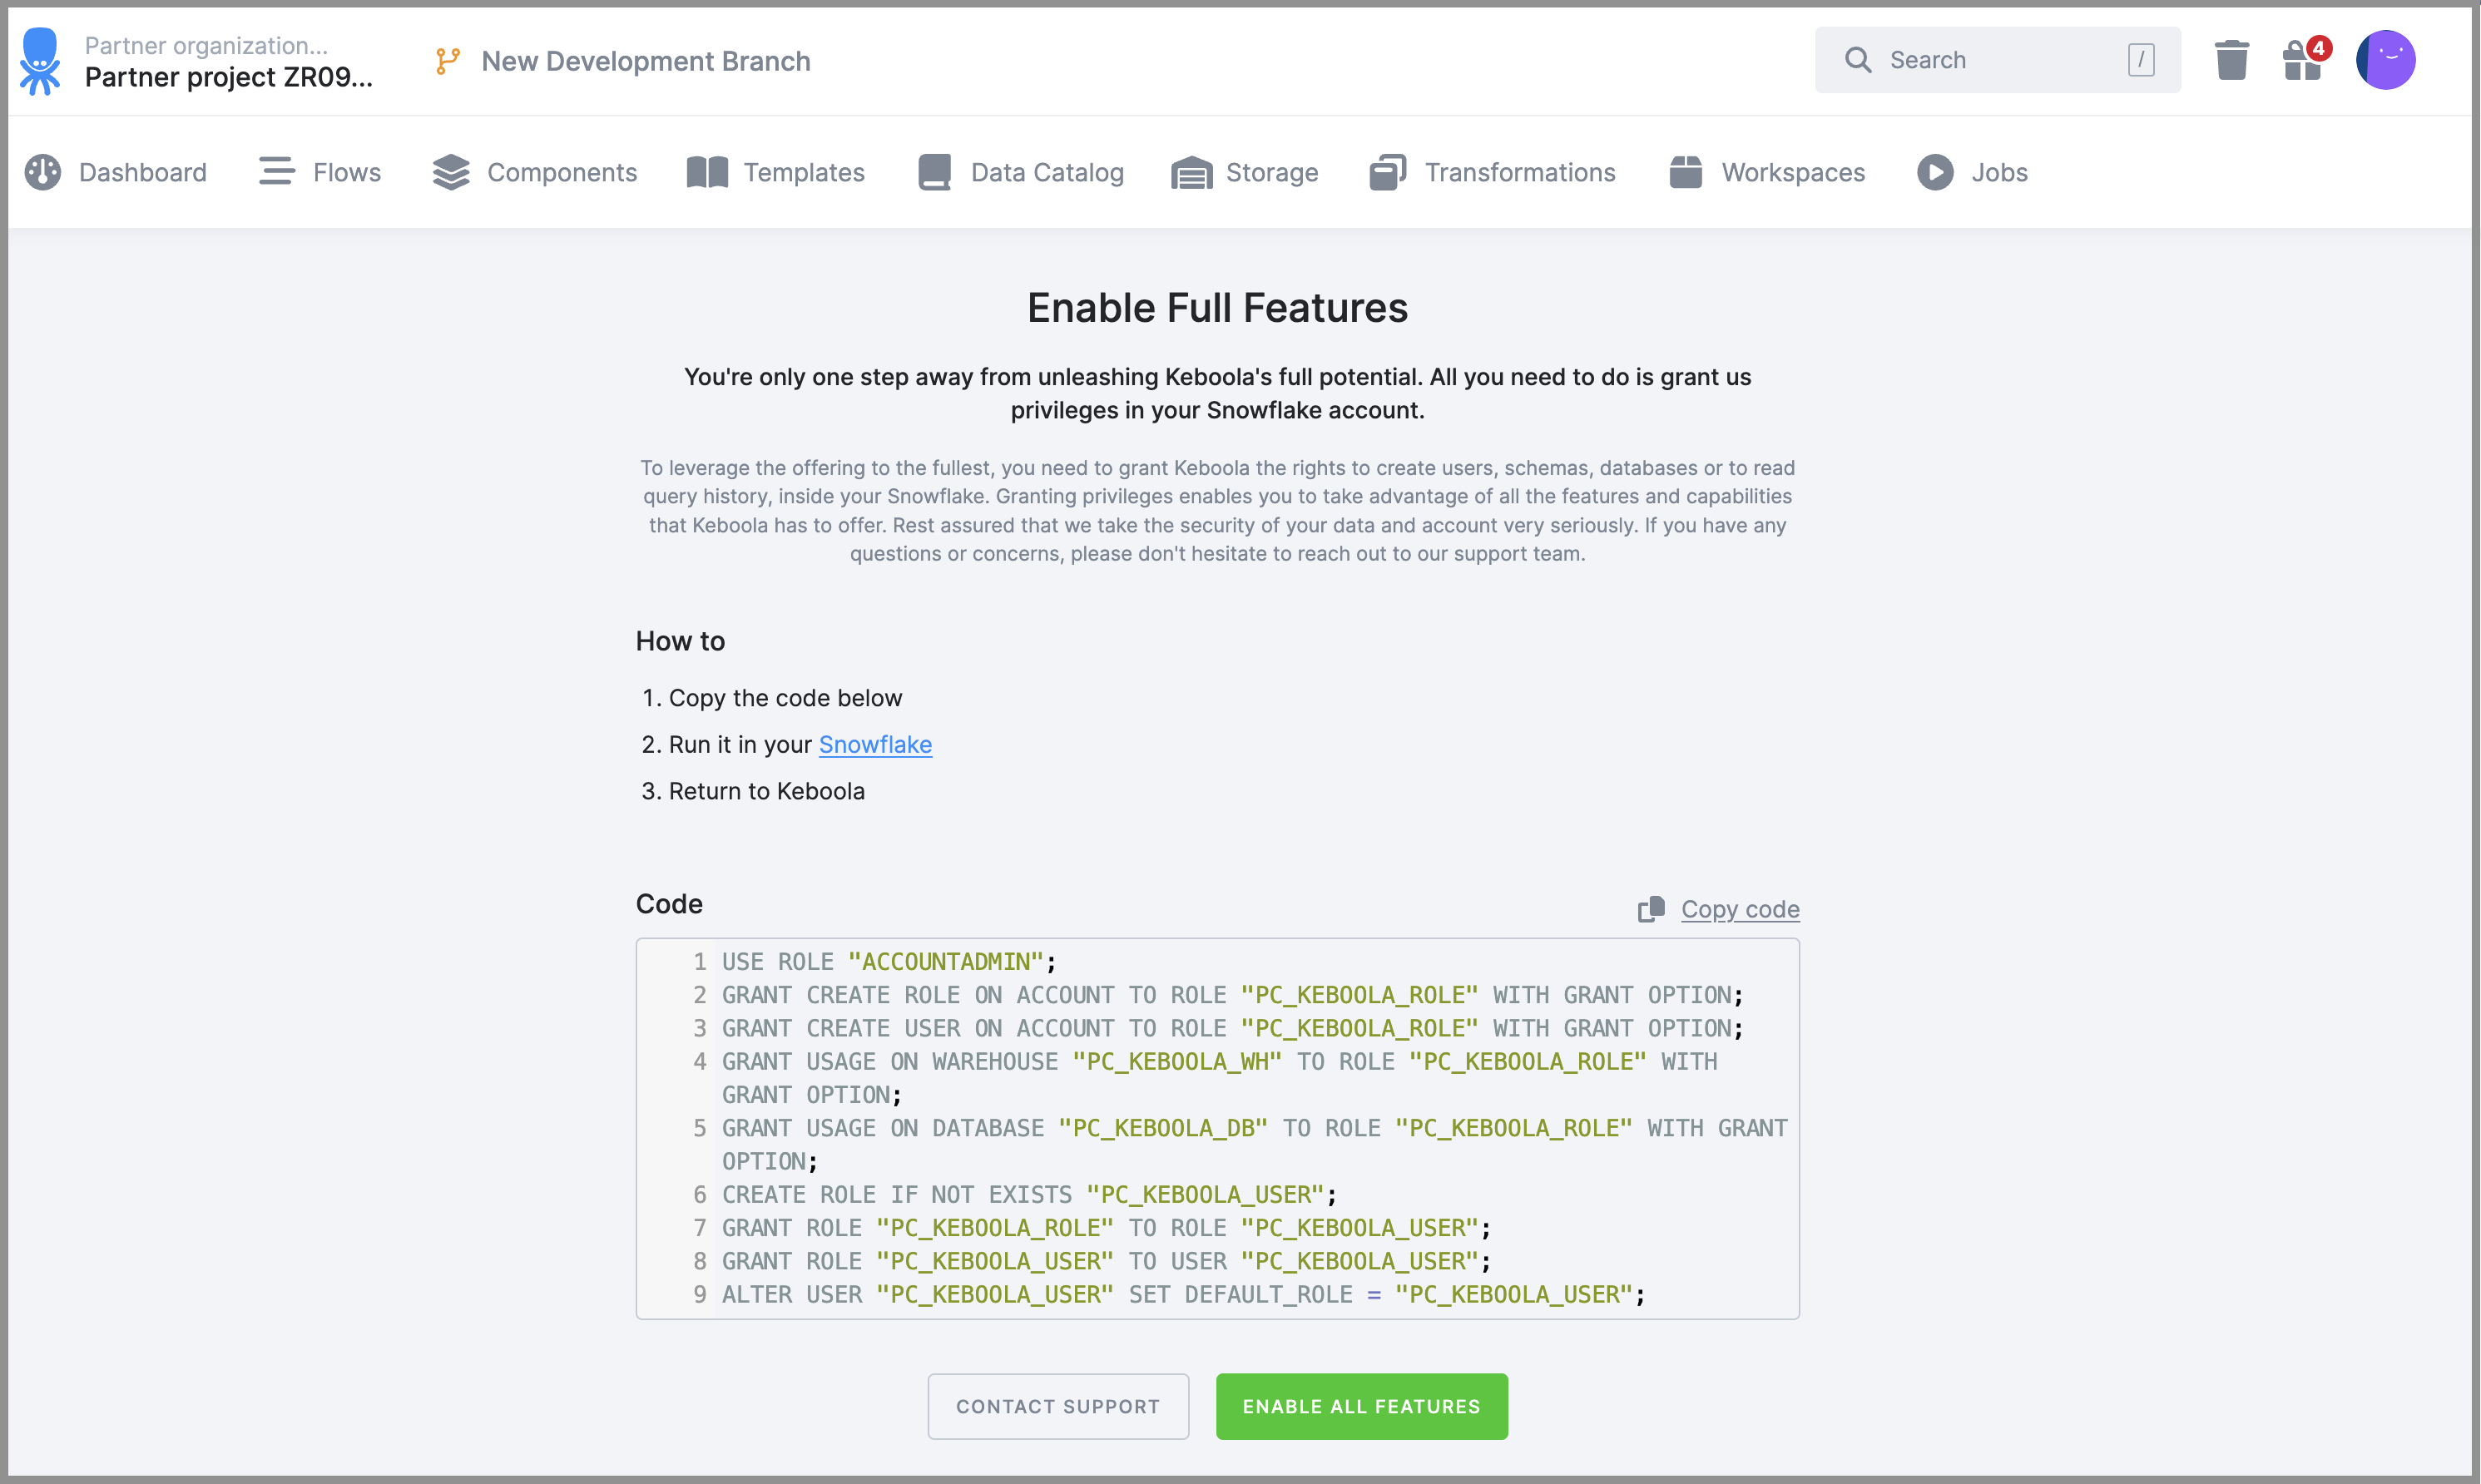The image size is (2481, 1484).
Task: Click the Partner organization name
Action: (x=206, y=45)
